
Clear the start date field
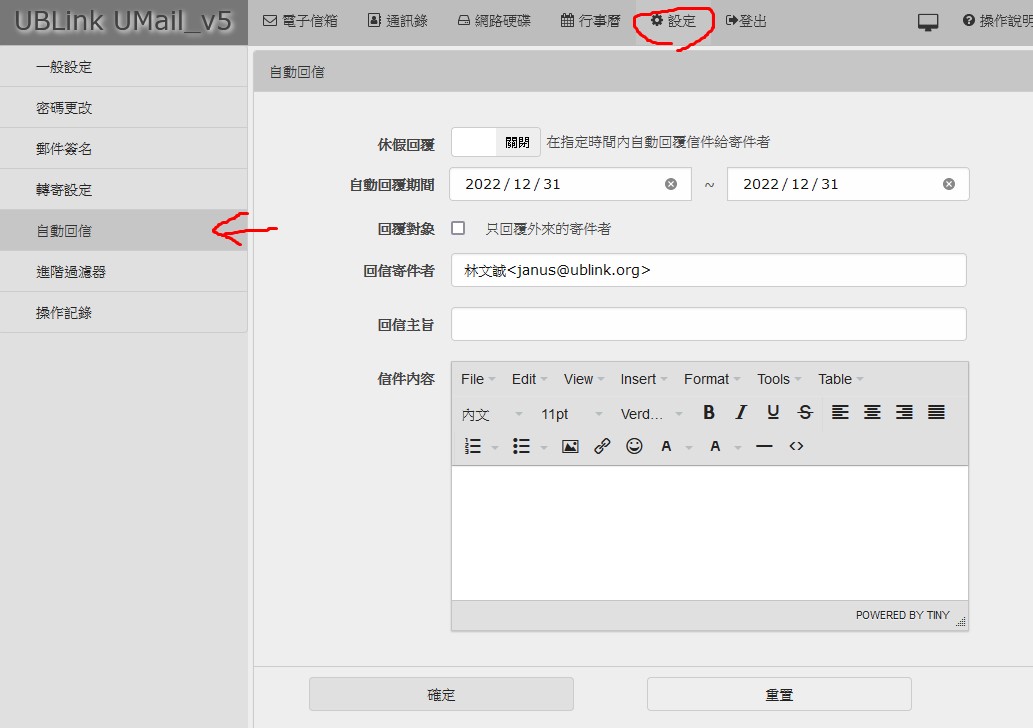tap(671, 184)
